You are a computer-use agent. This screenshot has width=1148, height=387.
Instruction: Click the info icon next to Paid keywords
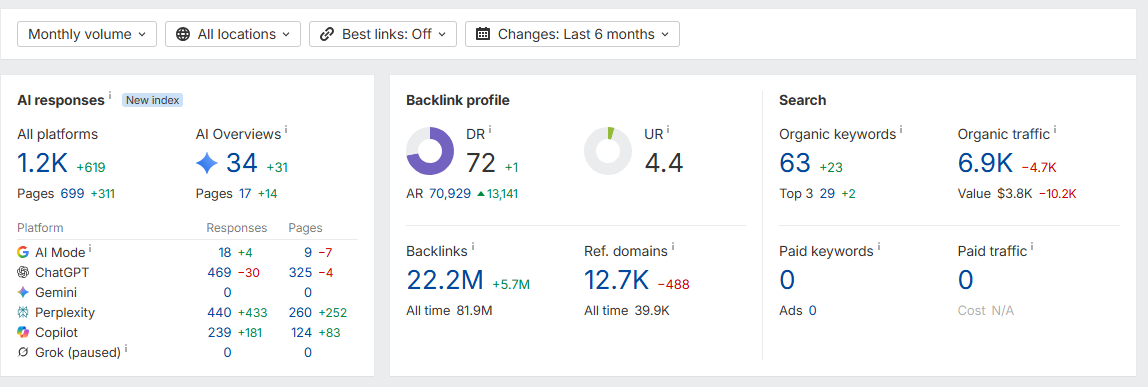pos(879,247)
